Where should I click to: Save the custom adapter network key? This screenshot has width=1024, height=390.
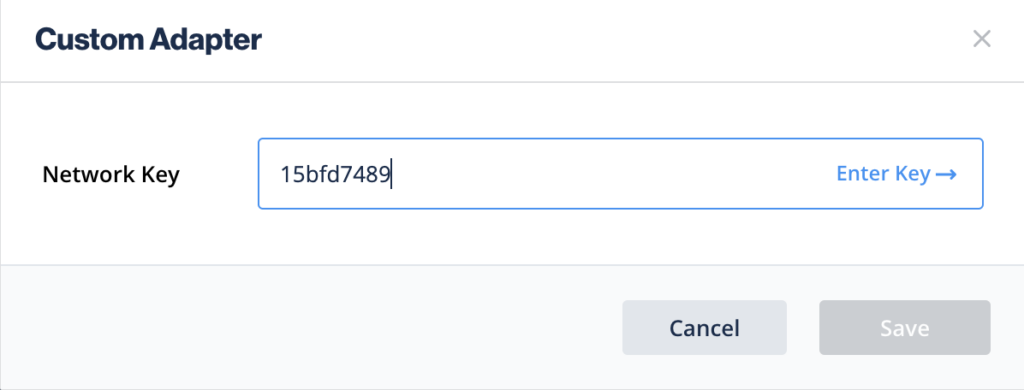click(904, 328)
